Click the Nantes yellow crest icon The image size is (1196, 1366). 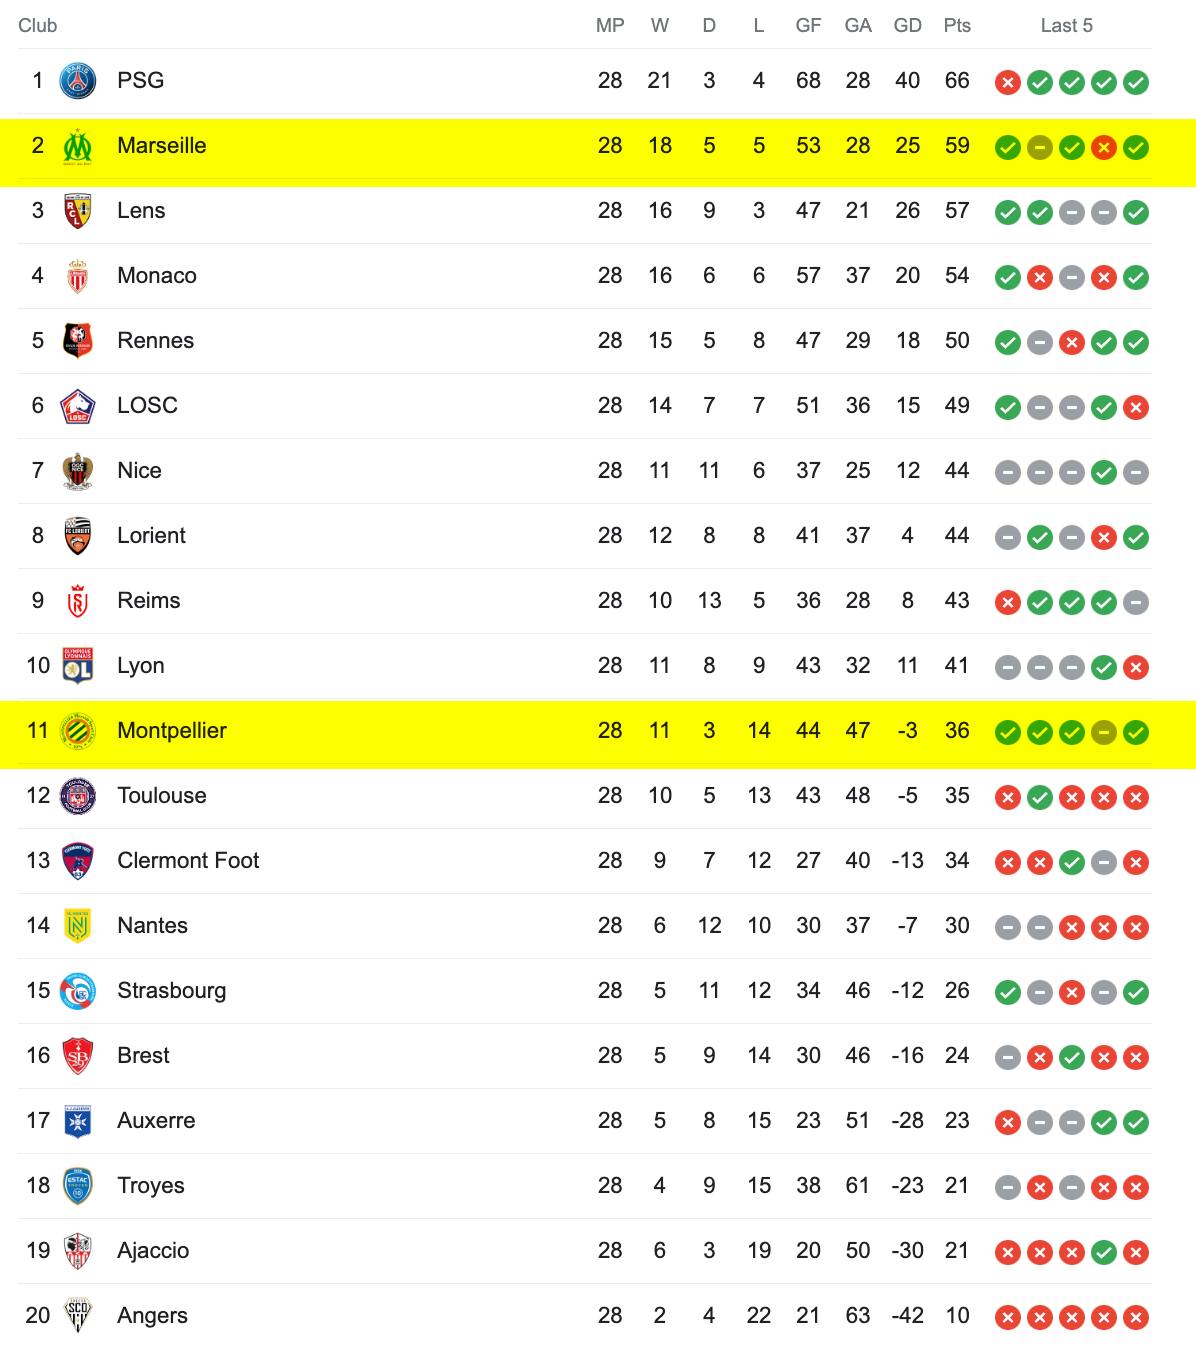[x=77, y=926]
